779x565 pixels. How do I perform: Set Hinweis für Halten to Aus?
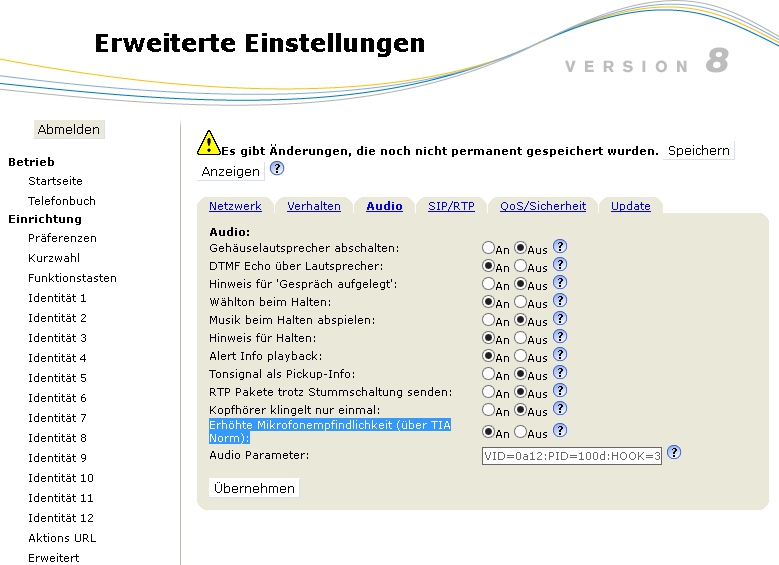pyautogui.click(x=520, y=339)
